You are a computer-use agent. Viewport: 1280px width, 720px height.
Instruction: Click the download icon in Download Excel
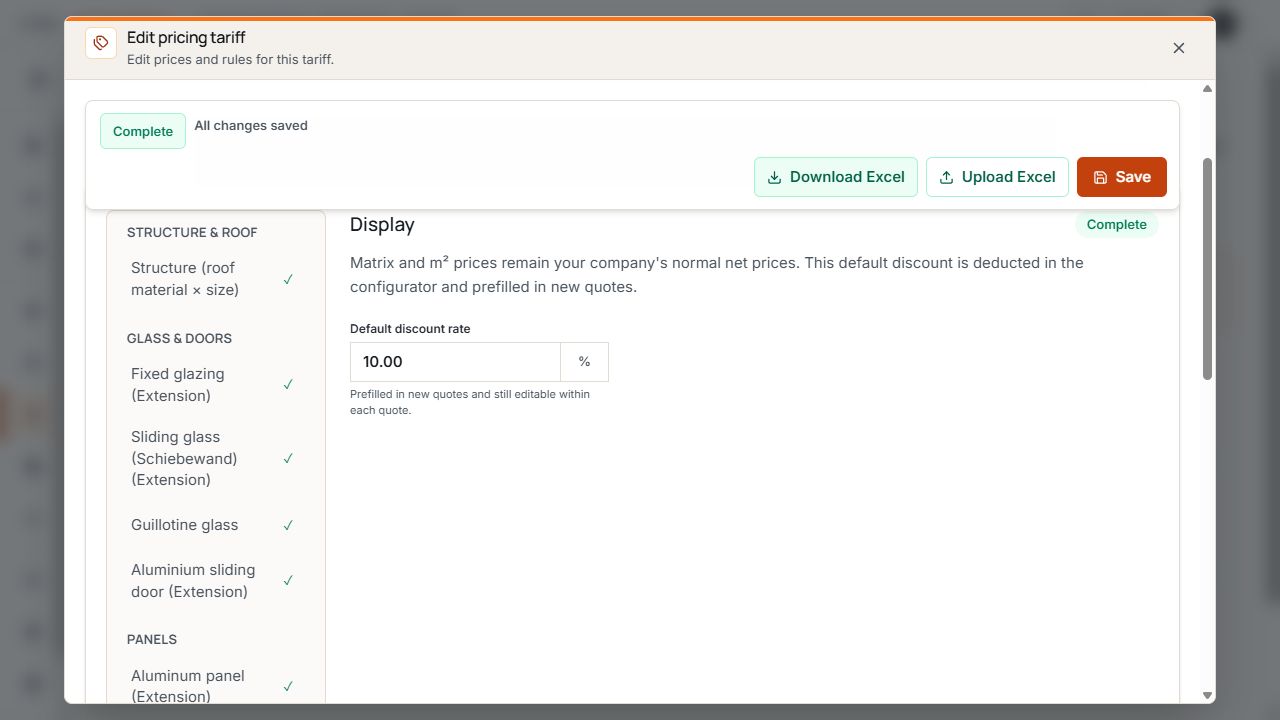774,177
